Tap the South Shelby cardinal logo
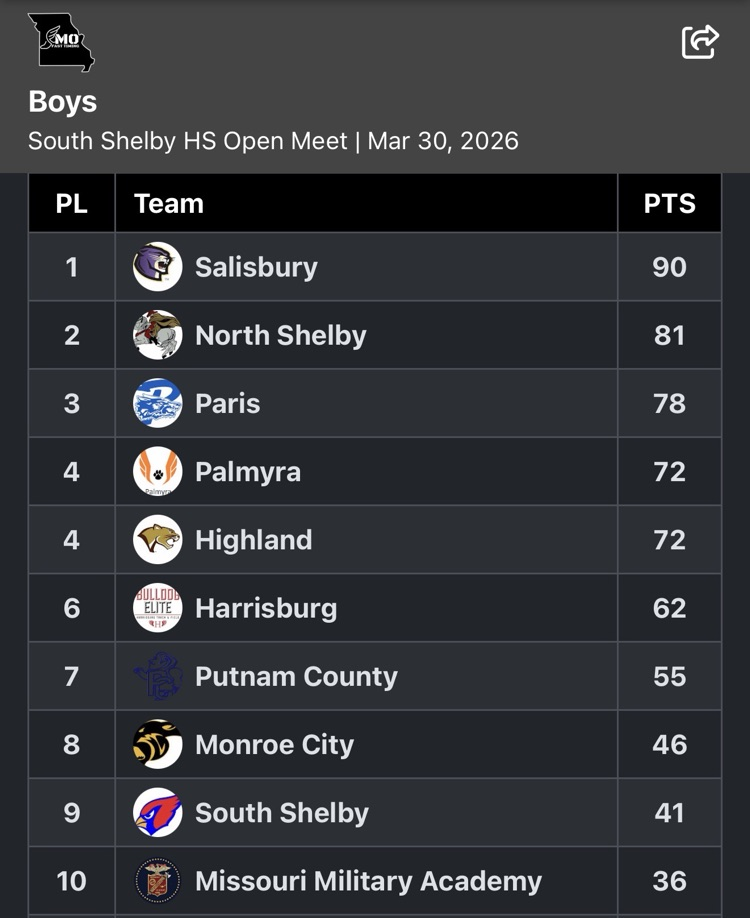Viewport: 750px width, 918px height. point(158,812)
